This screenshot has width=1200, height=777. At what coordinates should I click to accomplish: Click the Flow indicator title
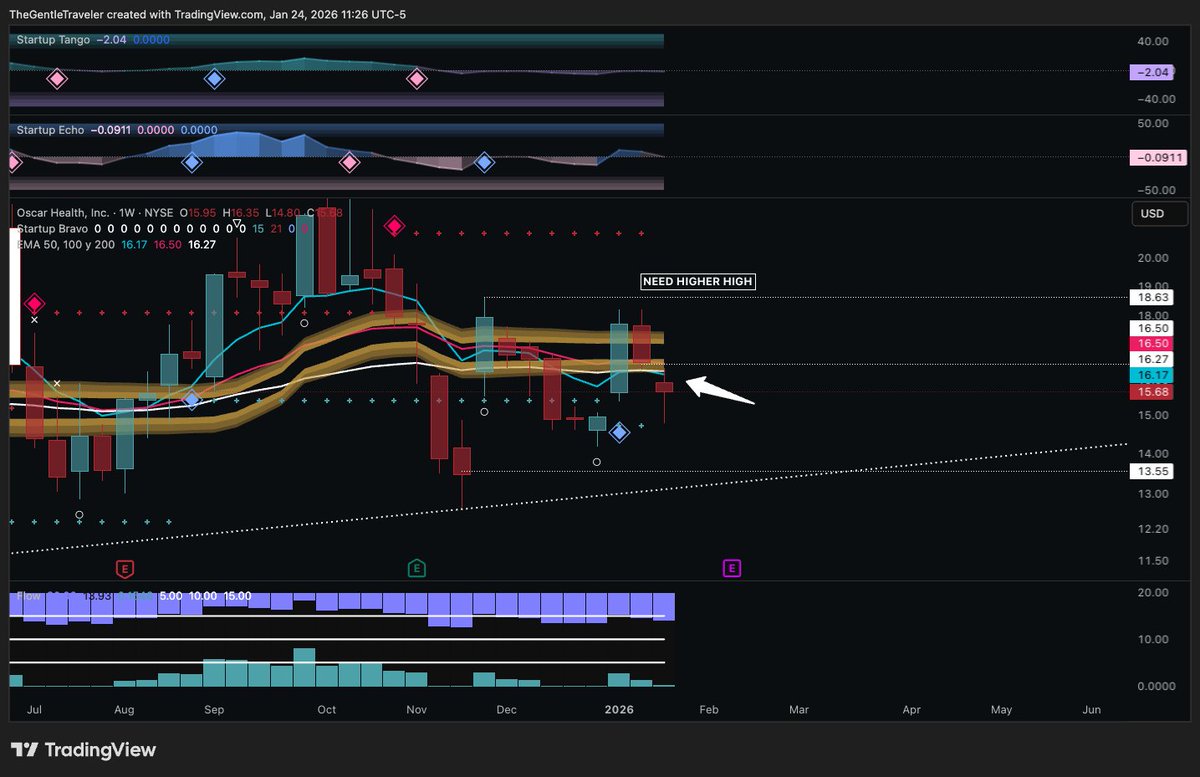(x=28, y=596)
